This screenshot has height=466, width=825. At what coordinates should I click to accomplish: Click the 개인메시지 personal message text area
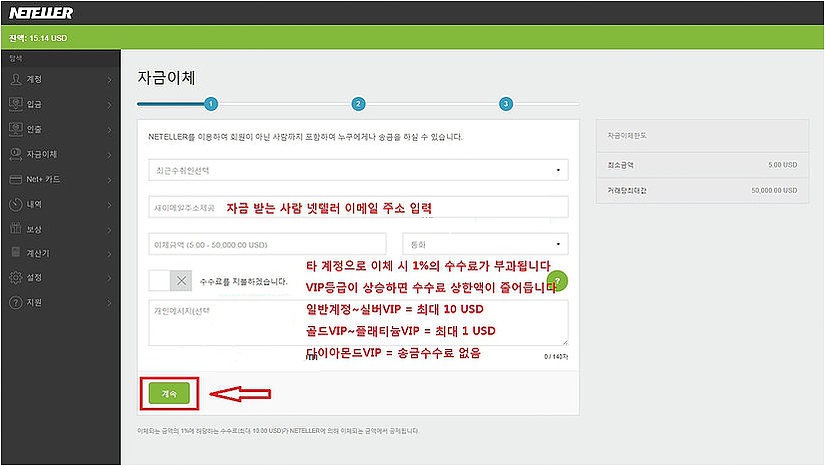(x=358, y=323)
